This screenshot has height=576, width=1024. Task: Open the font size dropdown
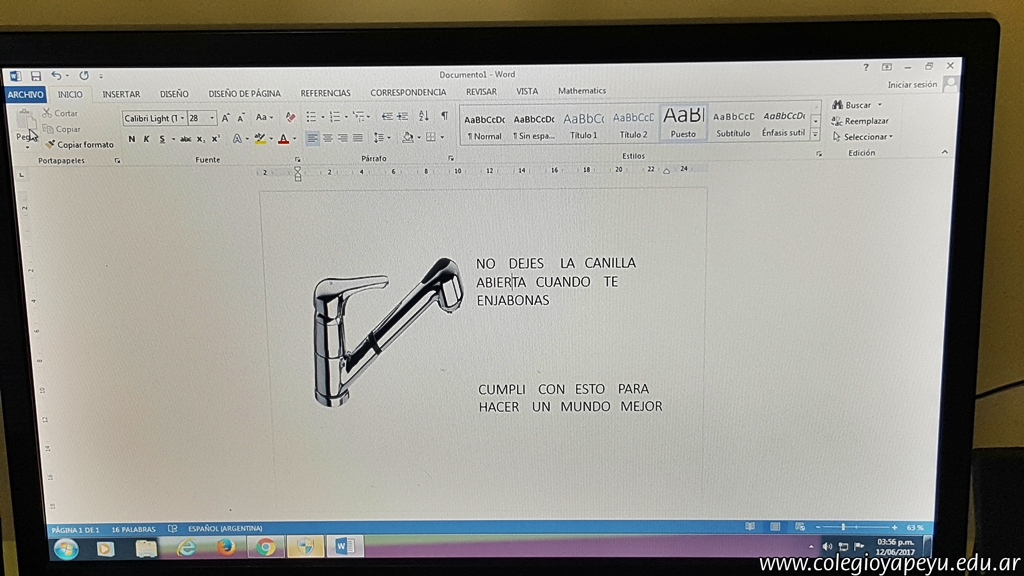212,118
